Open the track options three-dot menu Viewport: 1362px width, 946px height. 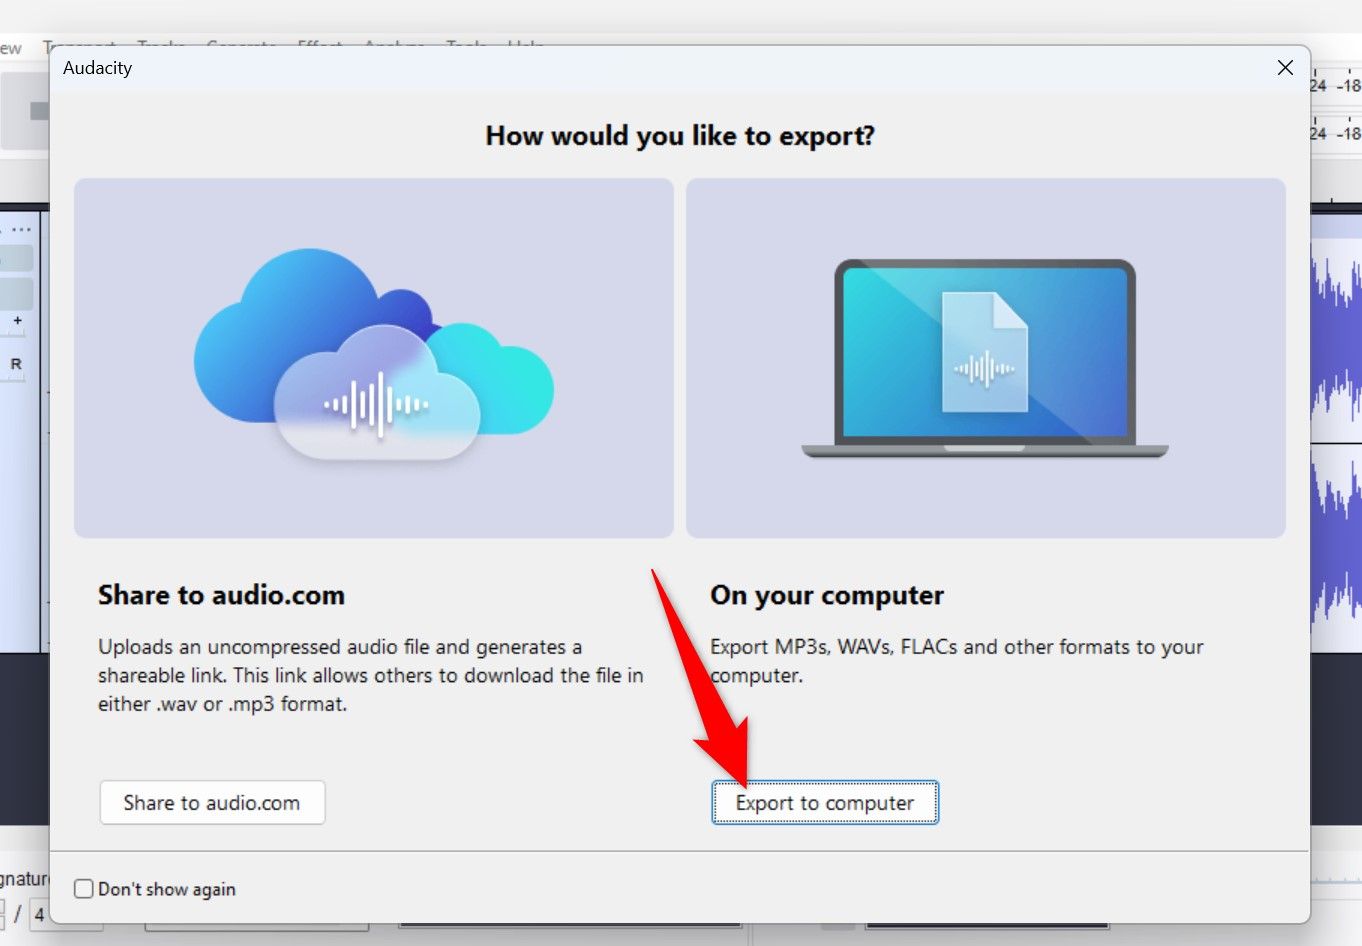coord(22,229)
